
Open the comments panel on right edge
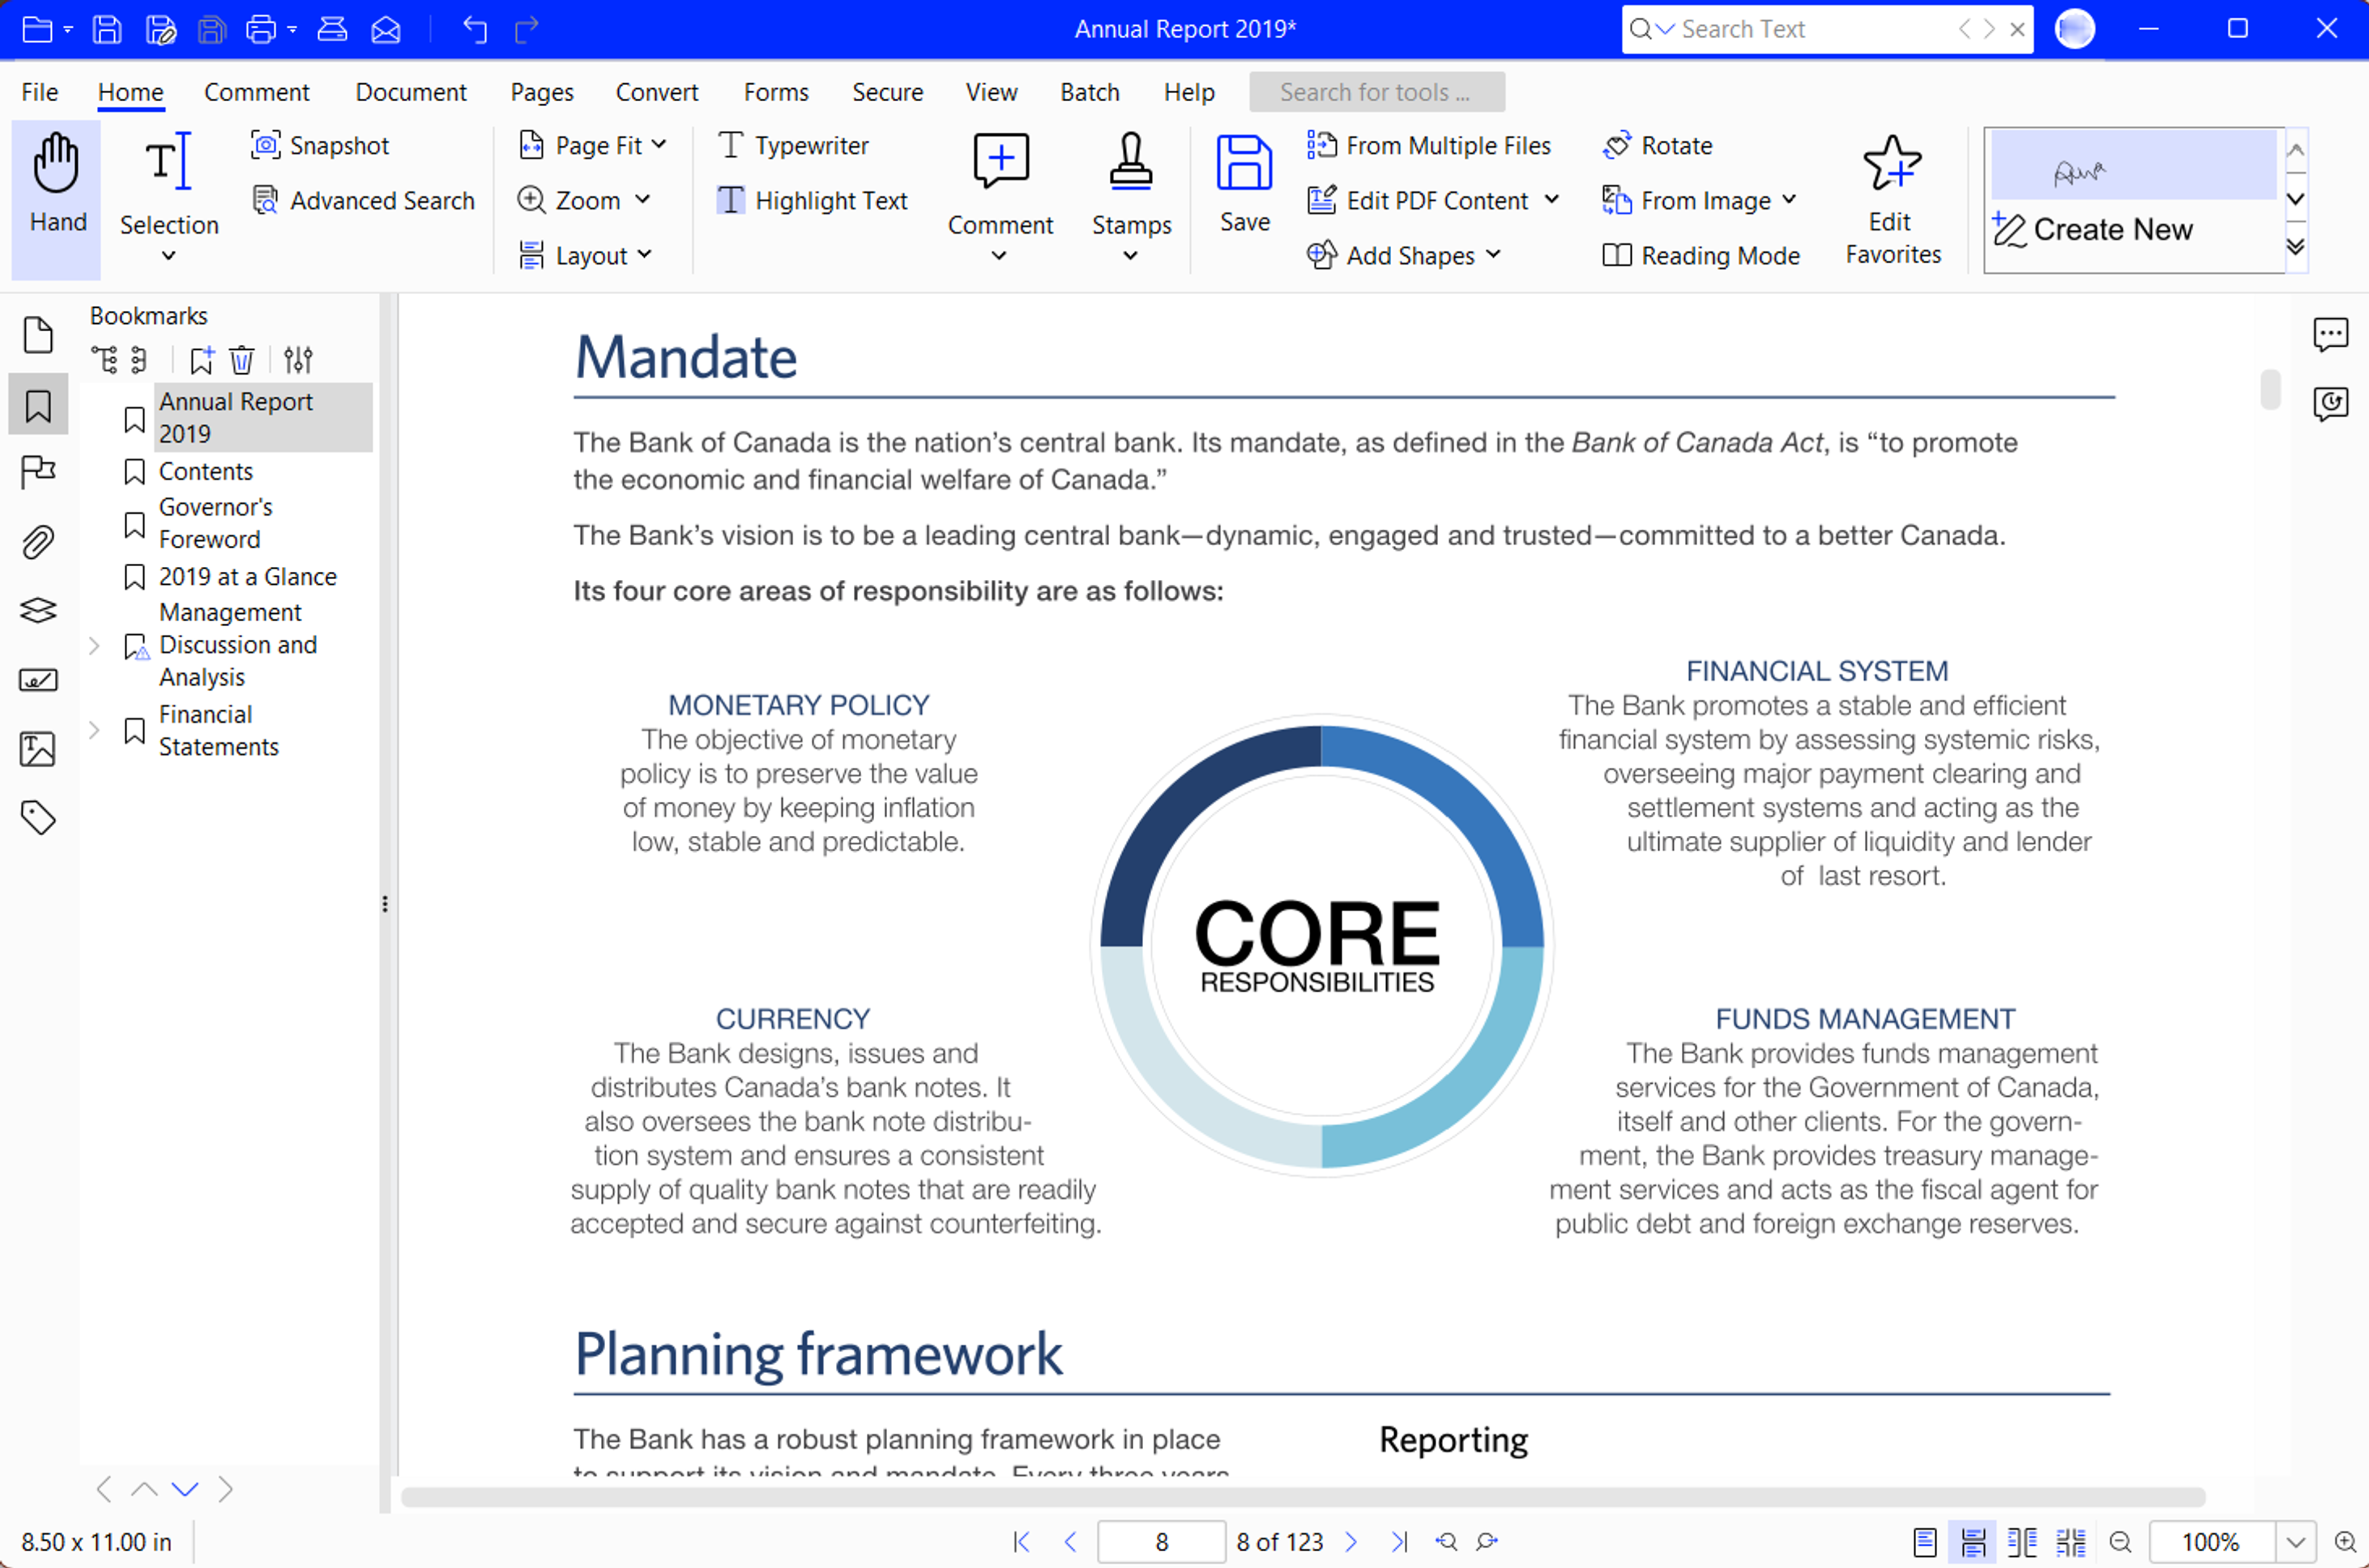pos(2330,334)
